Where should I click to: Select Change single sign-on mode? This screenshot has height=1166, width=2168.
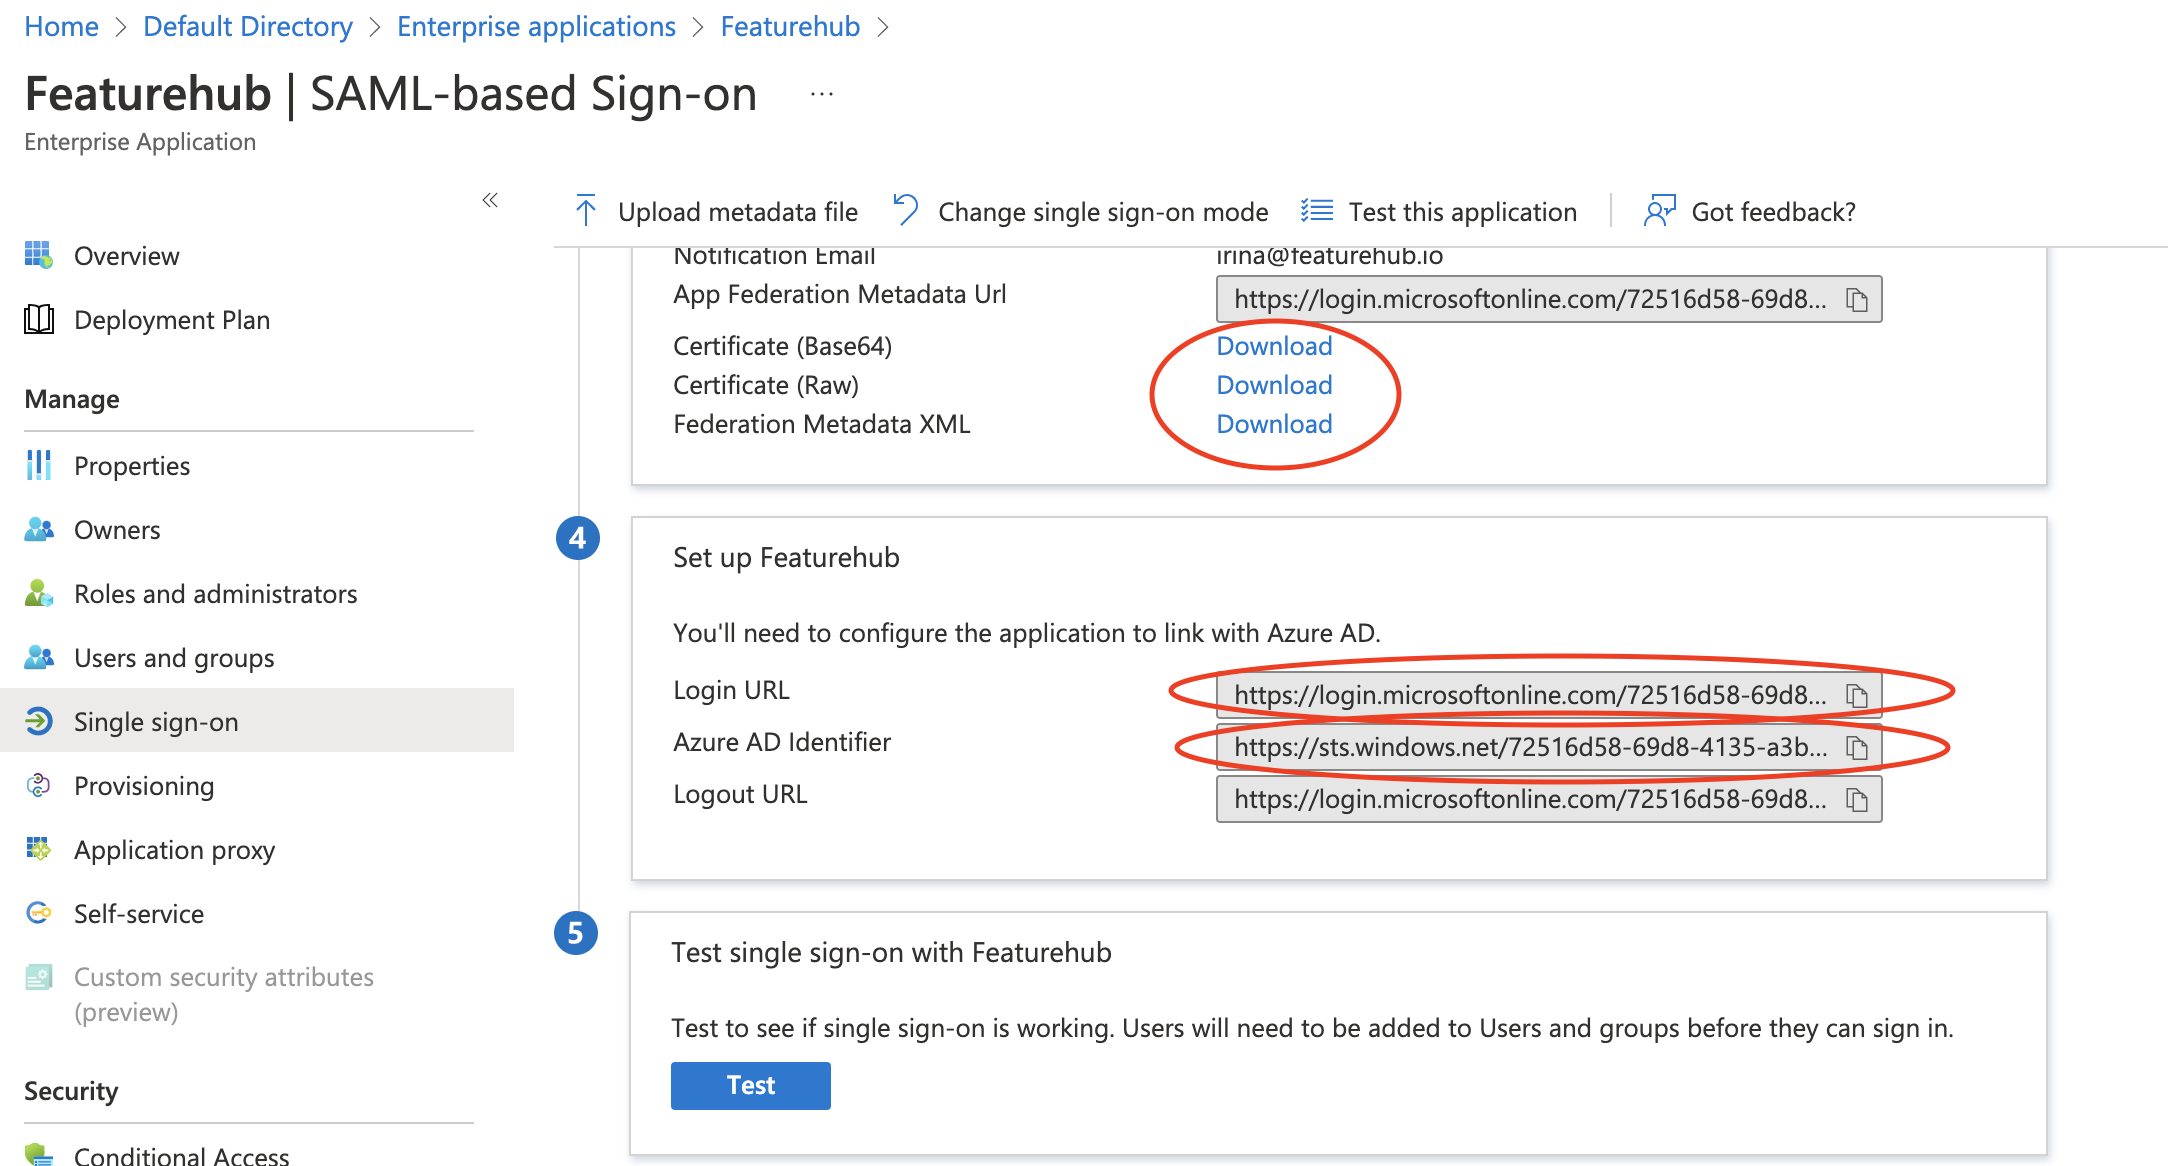(1101, 211)
